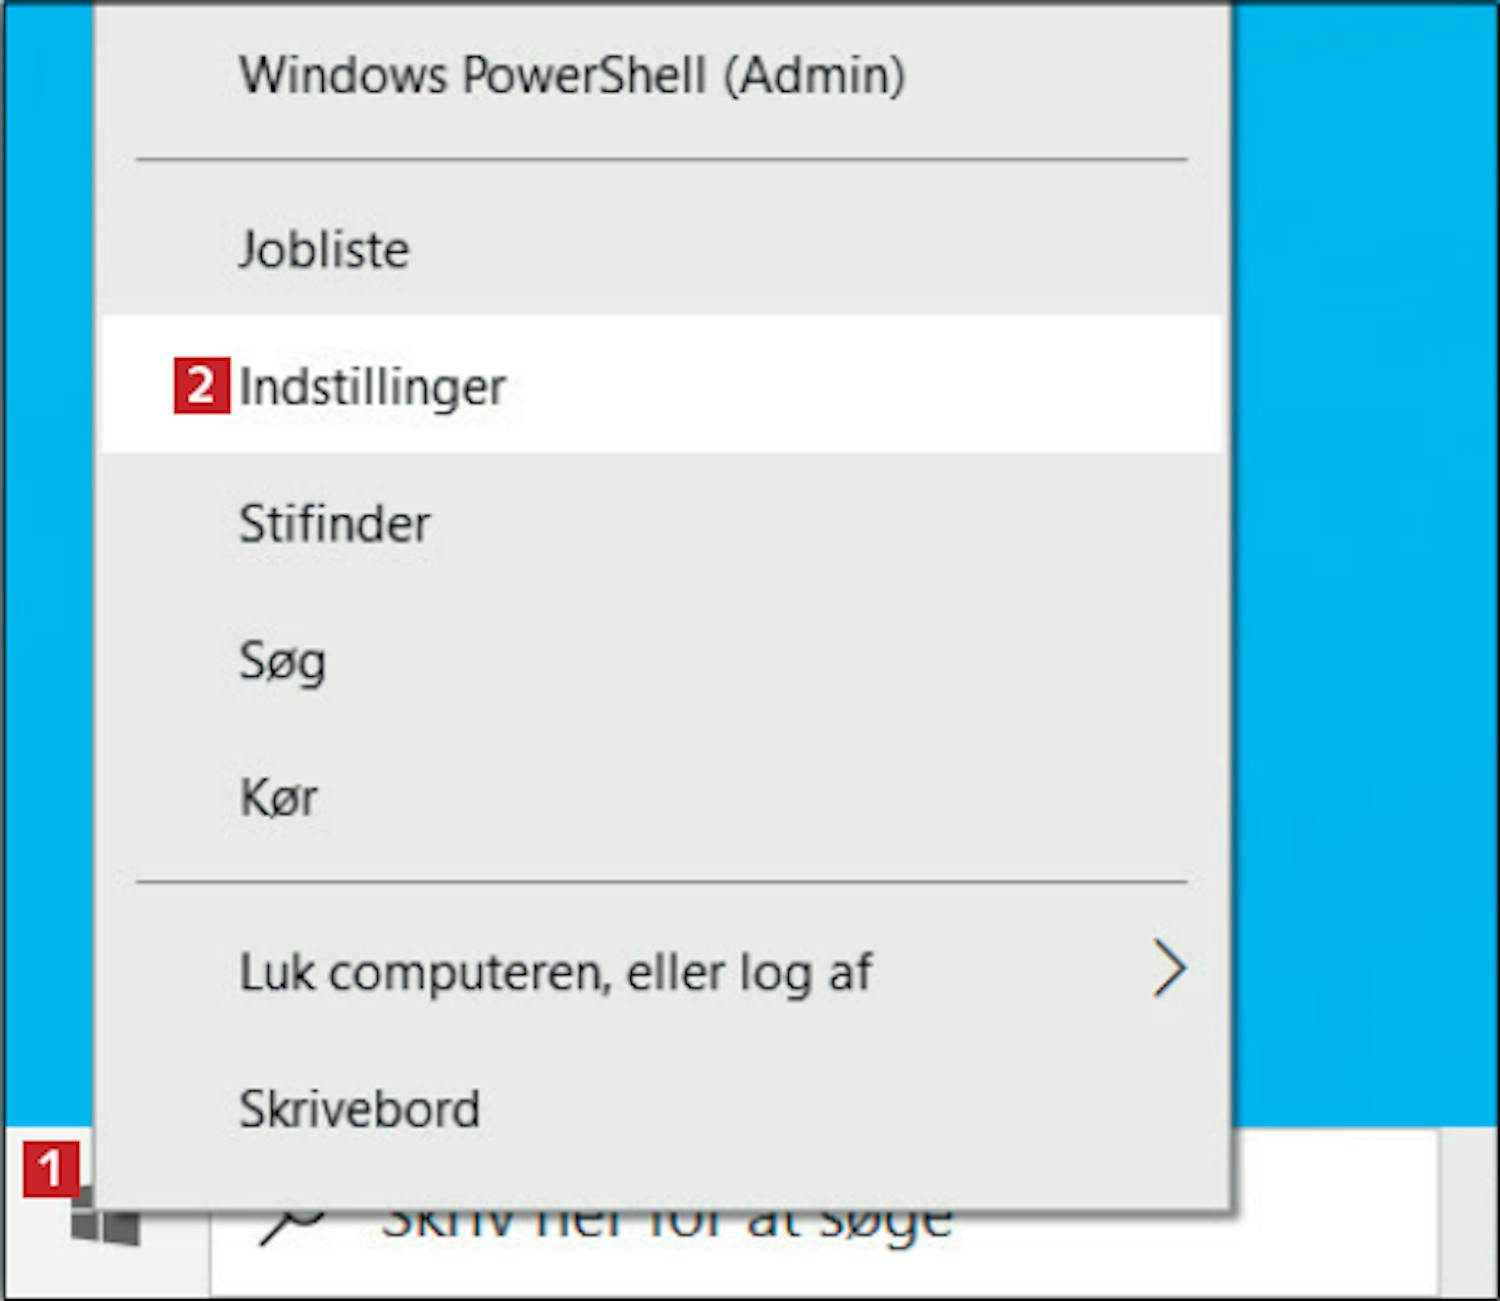Click blank space right of Skrivebord label
The width and height of the screenshot is (1500, 1301).
pyautogui.click(x=850, y=1108)
